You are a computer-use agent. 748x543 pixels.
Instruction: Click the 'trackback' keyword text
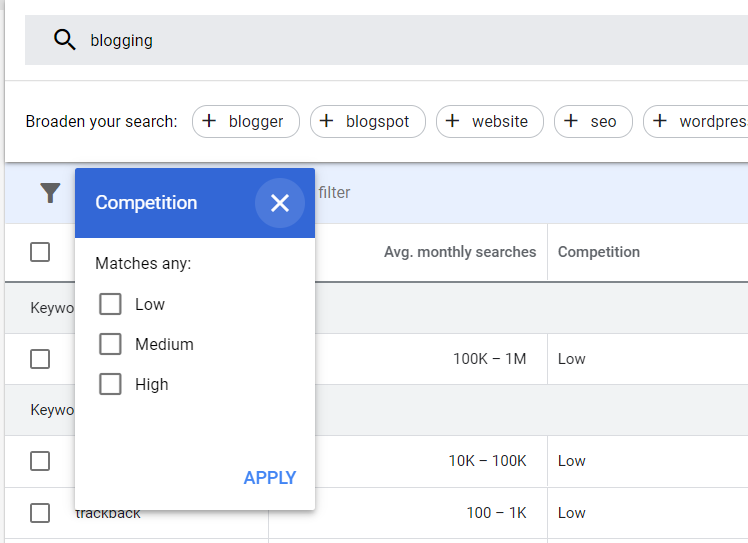[x=108, y=514]
